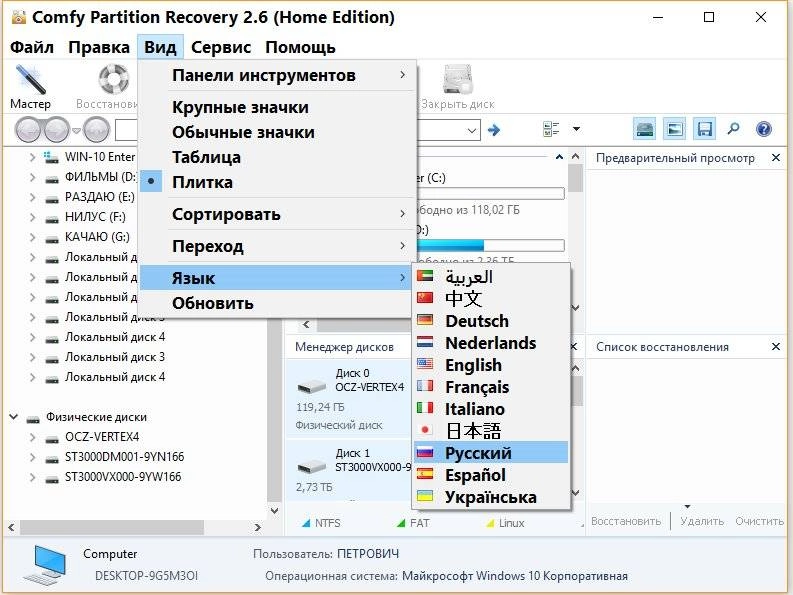Image resolution: width=793 pixels, height=595 pixels.
Task: Close the Предварительный просмотр panel
Action: pos(776,158)
